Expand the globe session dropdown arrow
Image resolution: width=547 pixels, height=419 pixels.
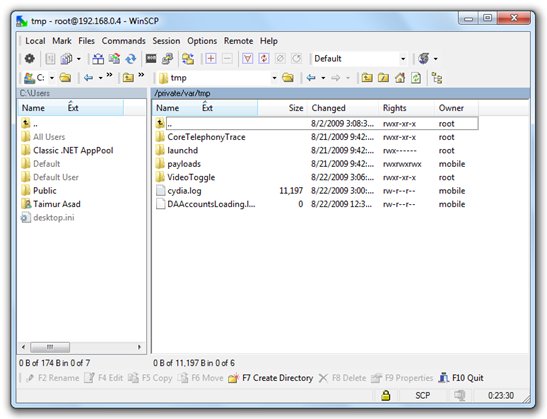tap(435, 59)
